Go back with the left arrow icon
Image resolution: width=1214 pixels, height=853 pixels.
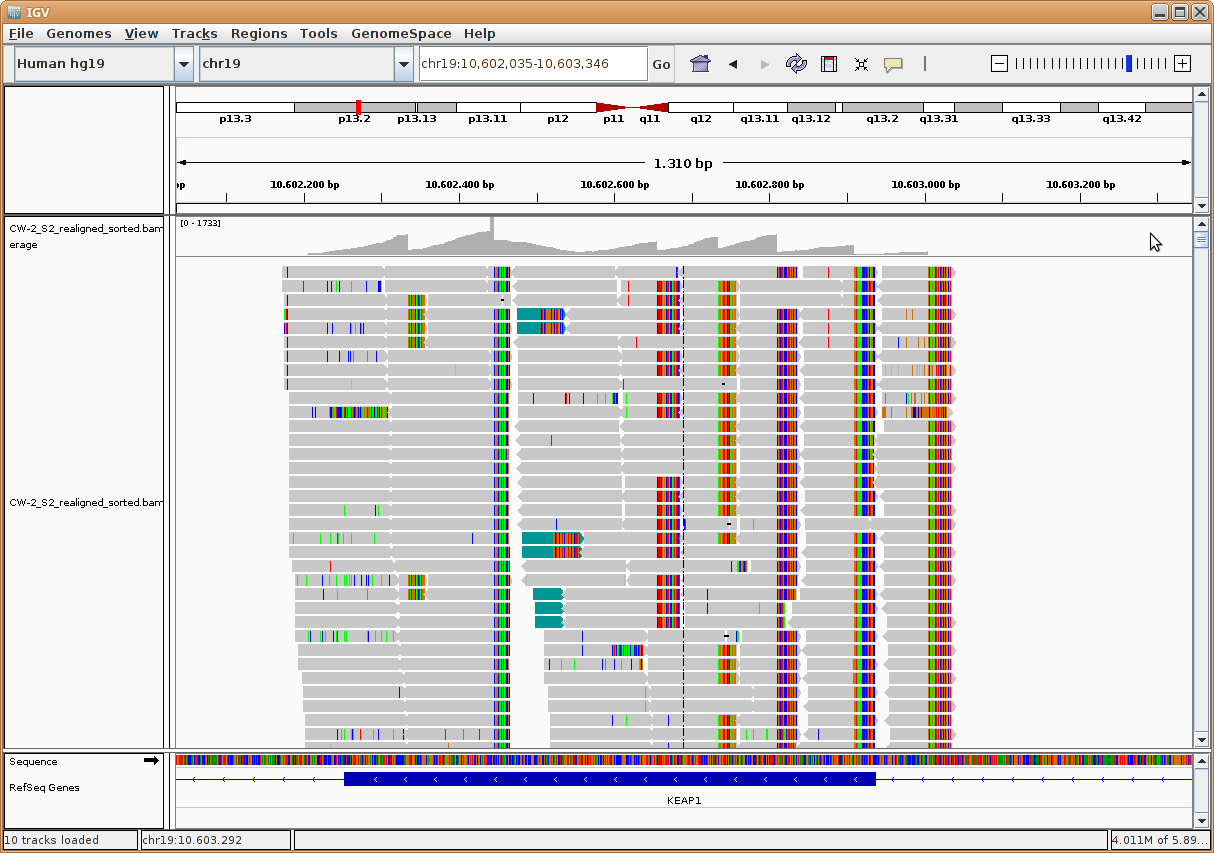[733, 64]
